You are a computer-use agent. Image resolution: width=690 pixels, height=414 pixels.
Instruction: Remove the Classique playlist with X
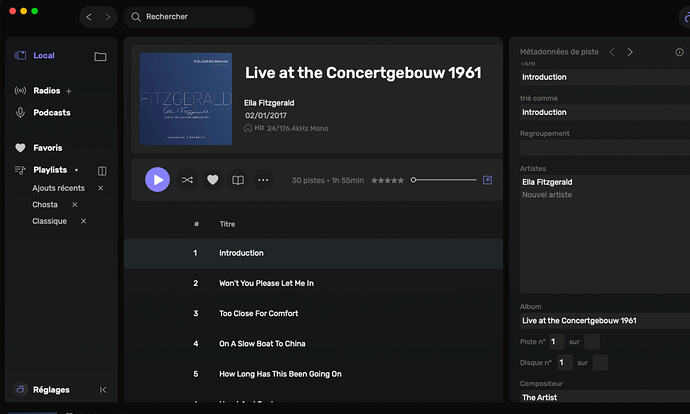coord(84,221)
